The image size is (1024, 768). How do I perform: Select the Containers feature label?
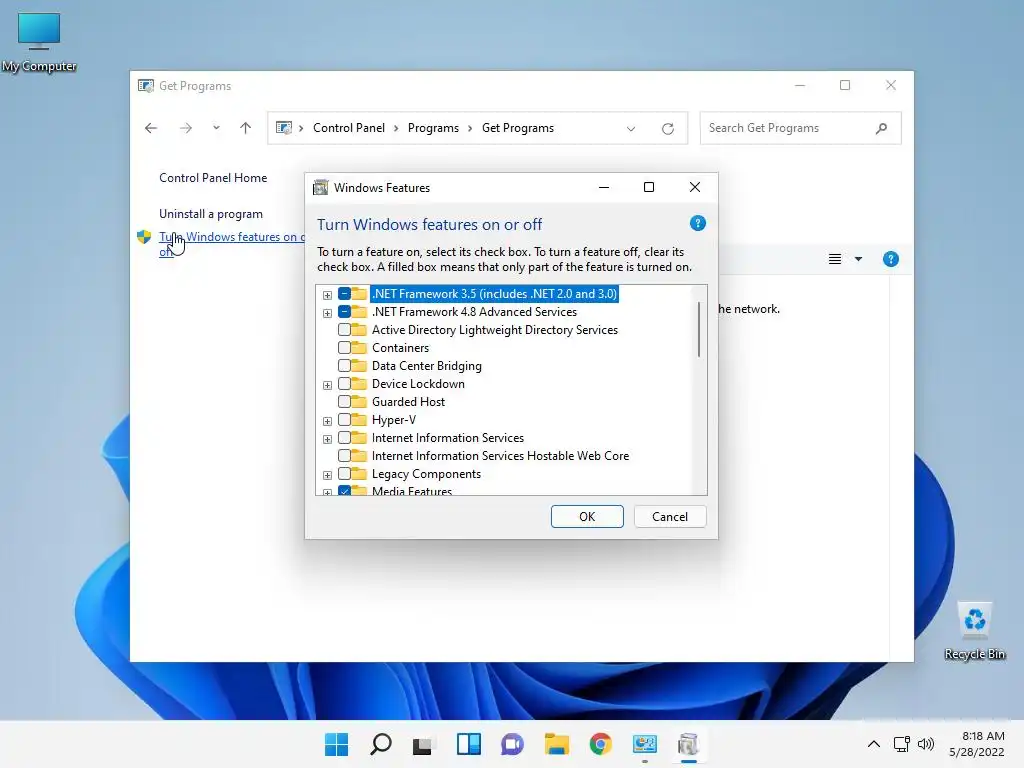(x=400, y=348)
